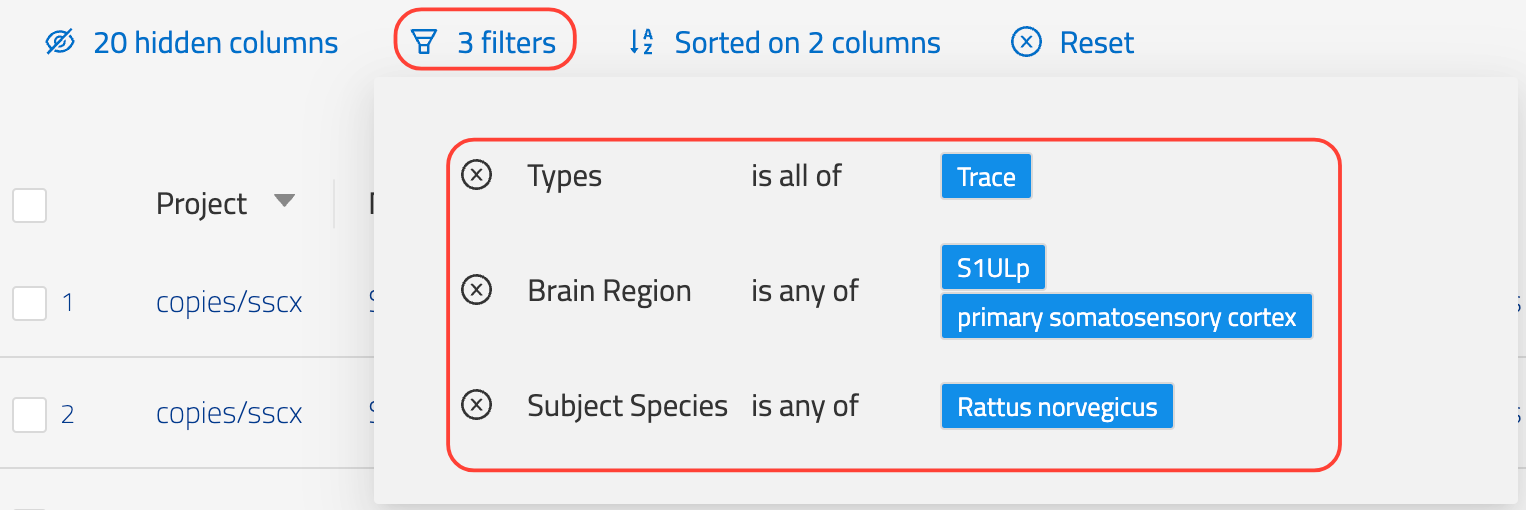Click the crossed-eye hidden columns icon
Screen dimensions: 1526x510
click(x=61, y=43)
